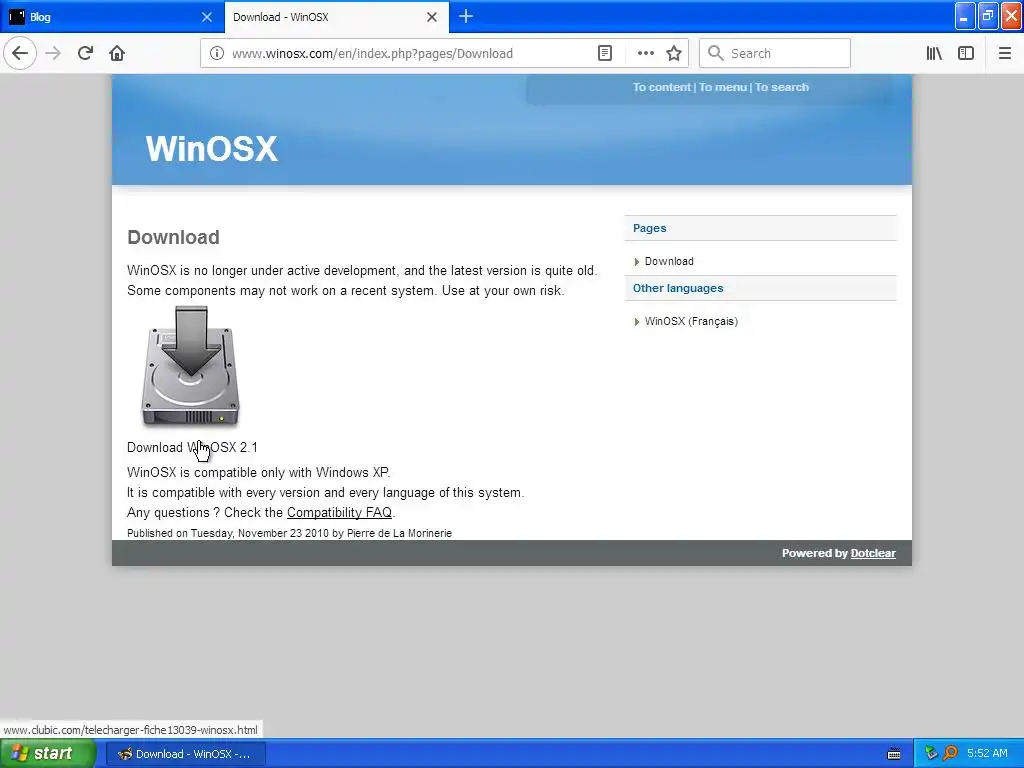Click the forward navigation arrow
1024x768 pixels.
tap(54, 53)
